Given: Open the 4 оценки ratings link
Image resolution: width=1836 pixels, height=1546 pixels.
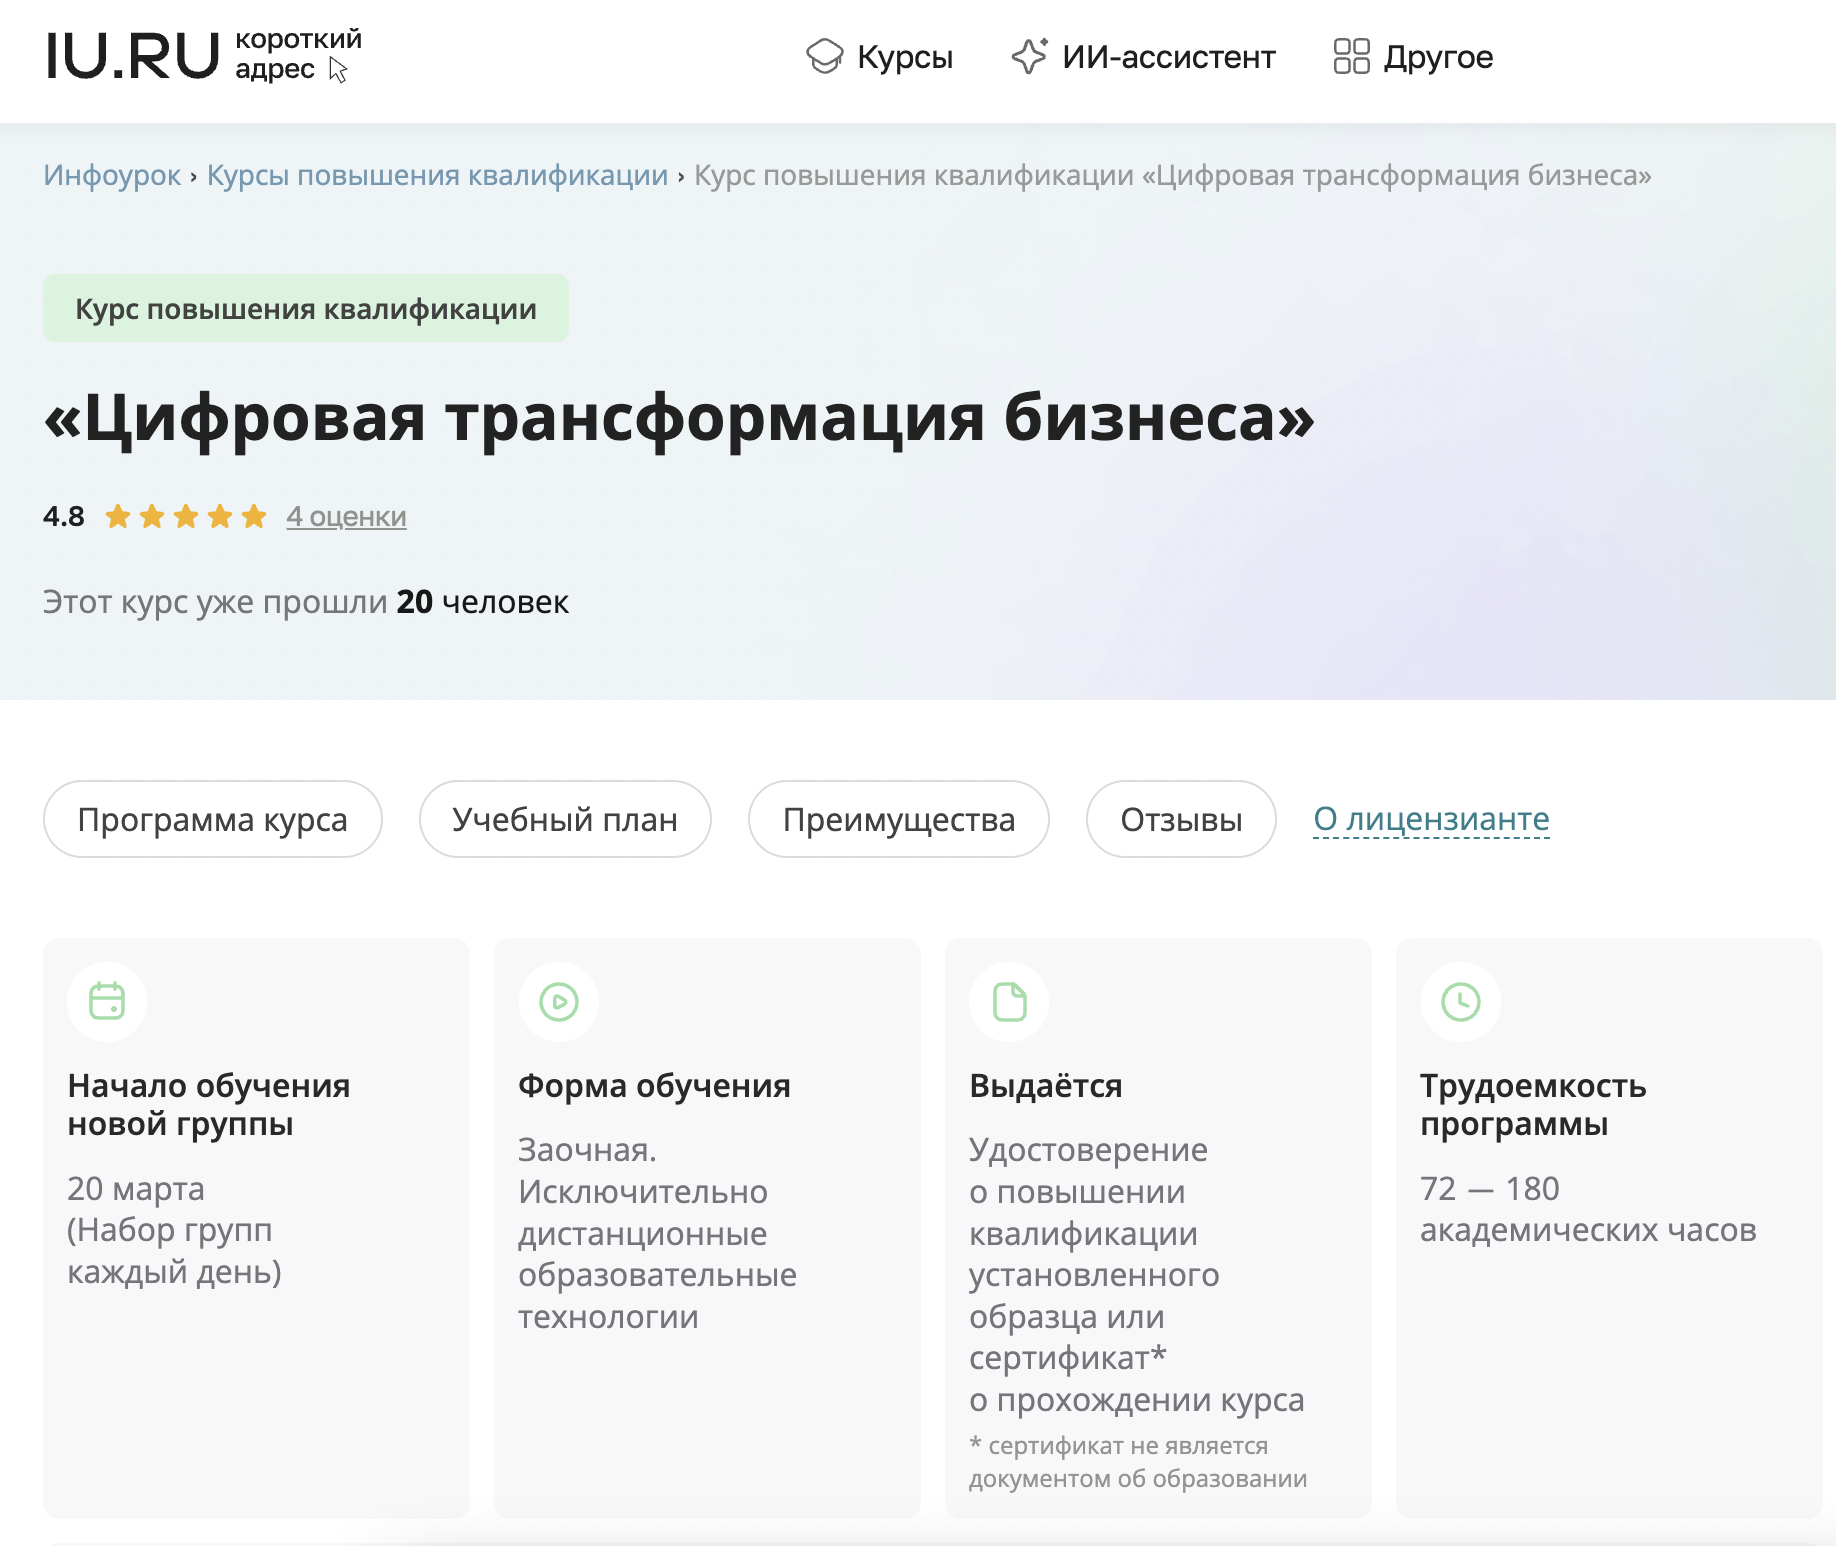Looking at the screenshot, I should (x=346, y=517).
